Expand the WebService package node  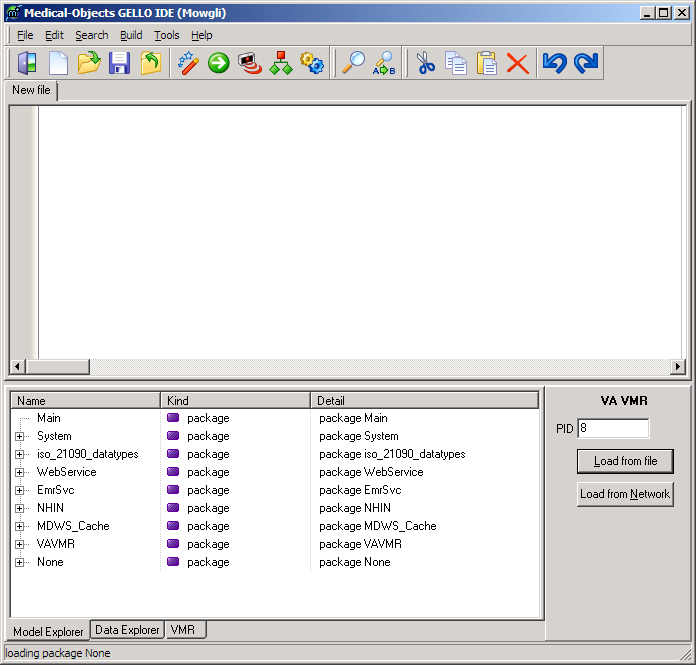tap(20, 472)
